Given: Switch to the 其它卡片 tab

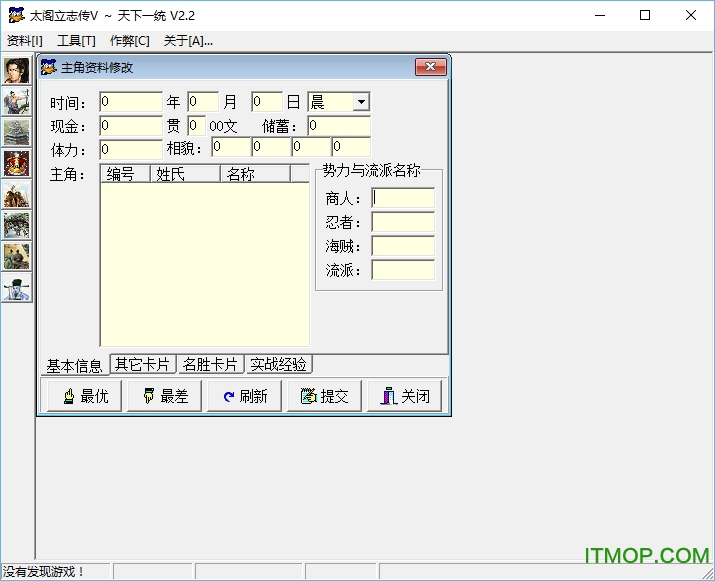Looking at the screenshot, I should [143, 364].
